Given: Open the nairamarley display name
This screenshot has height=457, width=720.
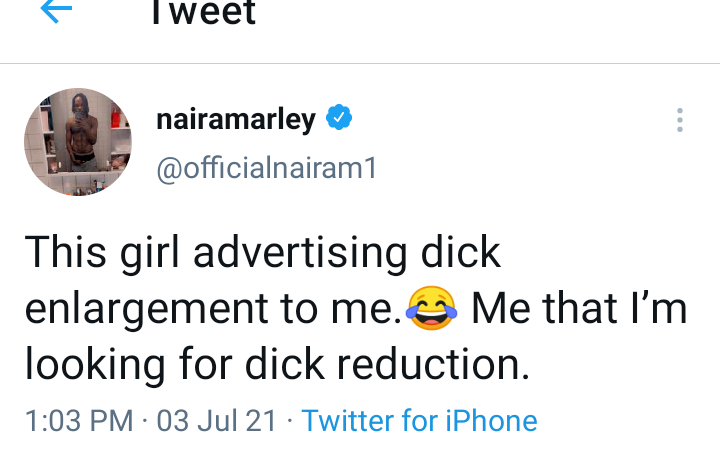Looking at the screenshot, I should (236, 121).
